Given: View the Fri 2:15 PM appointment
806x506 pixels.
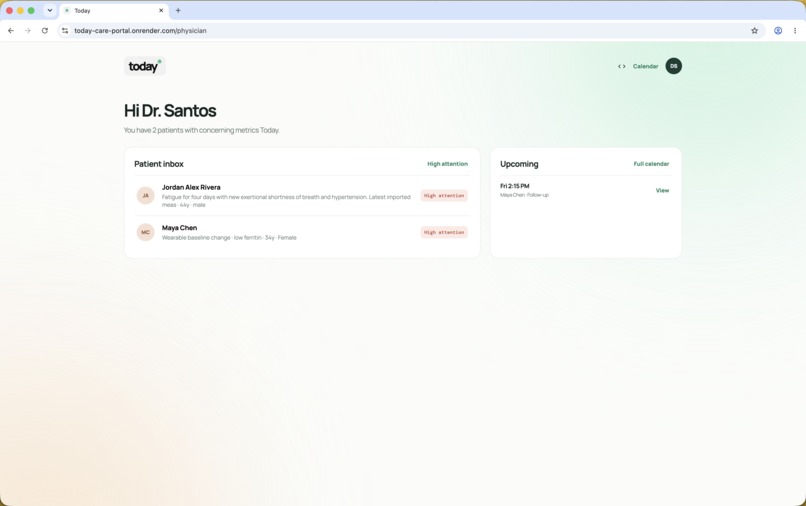Looking at the screenshot, I should 662,190.
